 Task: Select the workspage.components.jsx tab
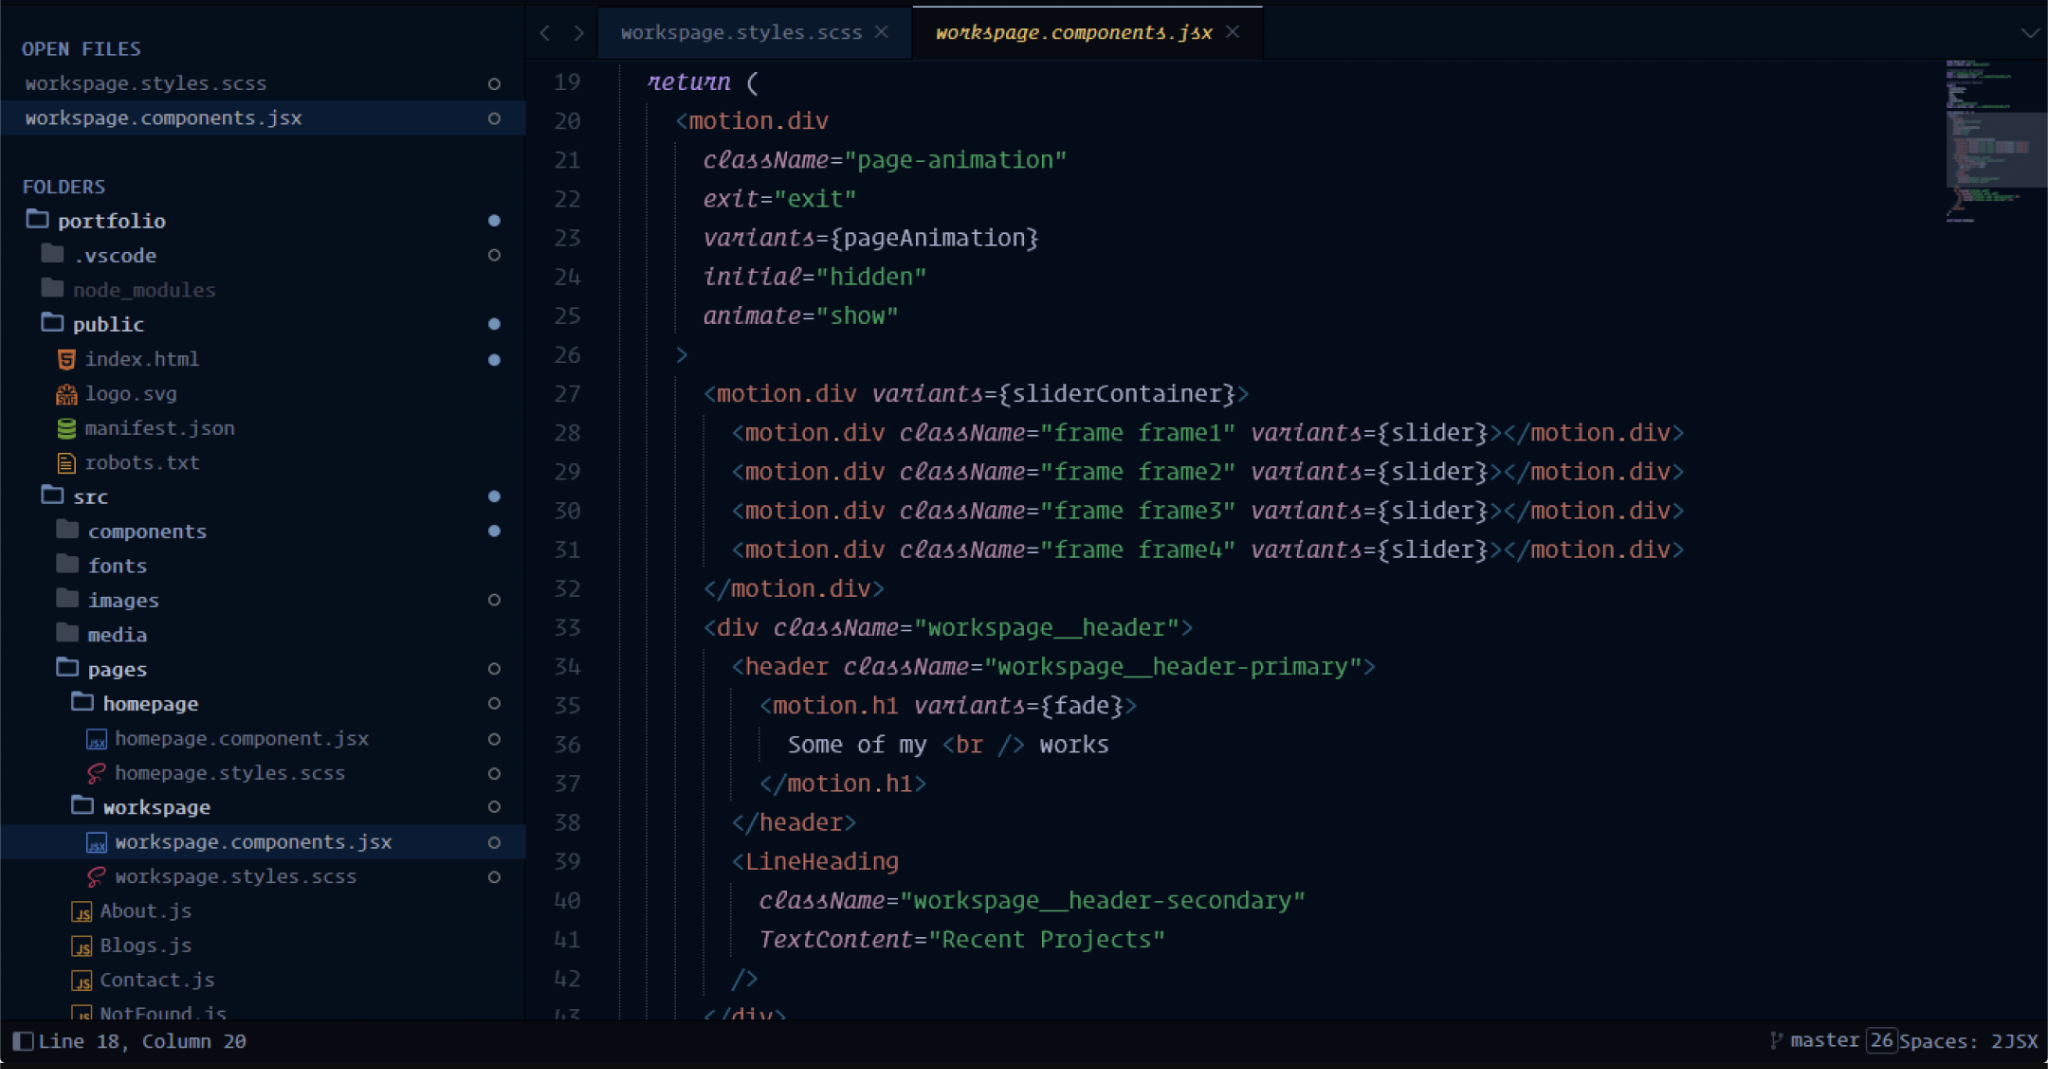[x=1070, y=32]
